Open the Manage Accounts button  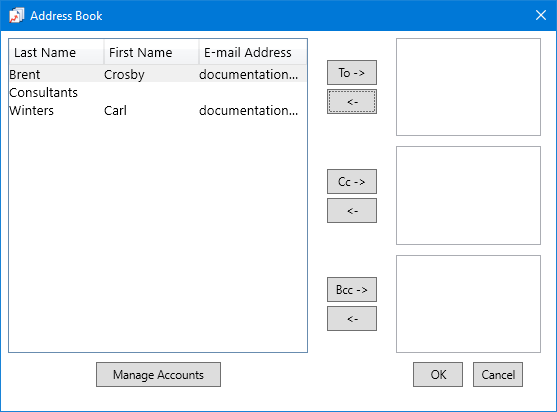coord(158,375)
